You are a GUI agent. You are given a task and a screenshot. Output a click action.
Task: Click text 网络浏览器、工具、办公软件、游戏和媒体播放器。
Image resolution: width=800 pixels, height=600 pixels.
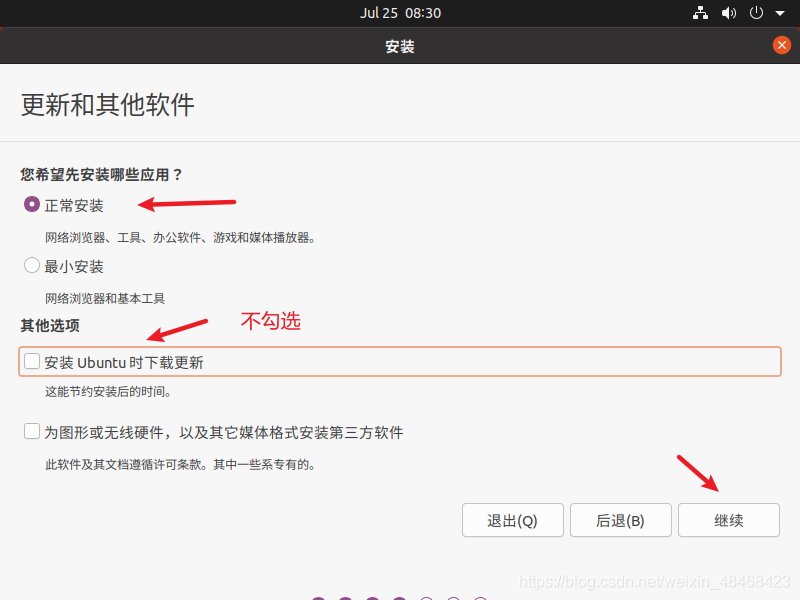[180, 237]
